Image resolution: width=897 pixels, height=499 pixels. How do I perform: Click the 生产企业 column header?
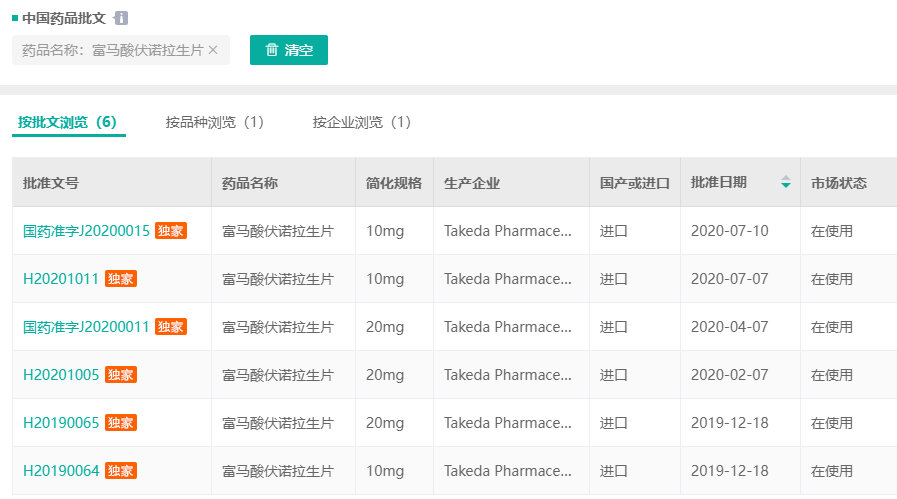[472, 183]
